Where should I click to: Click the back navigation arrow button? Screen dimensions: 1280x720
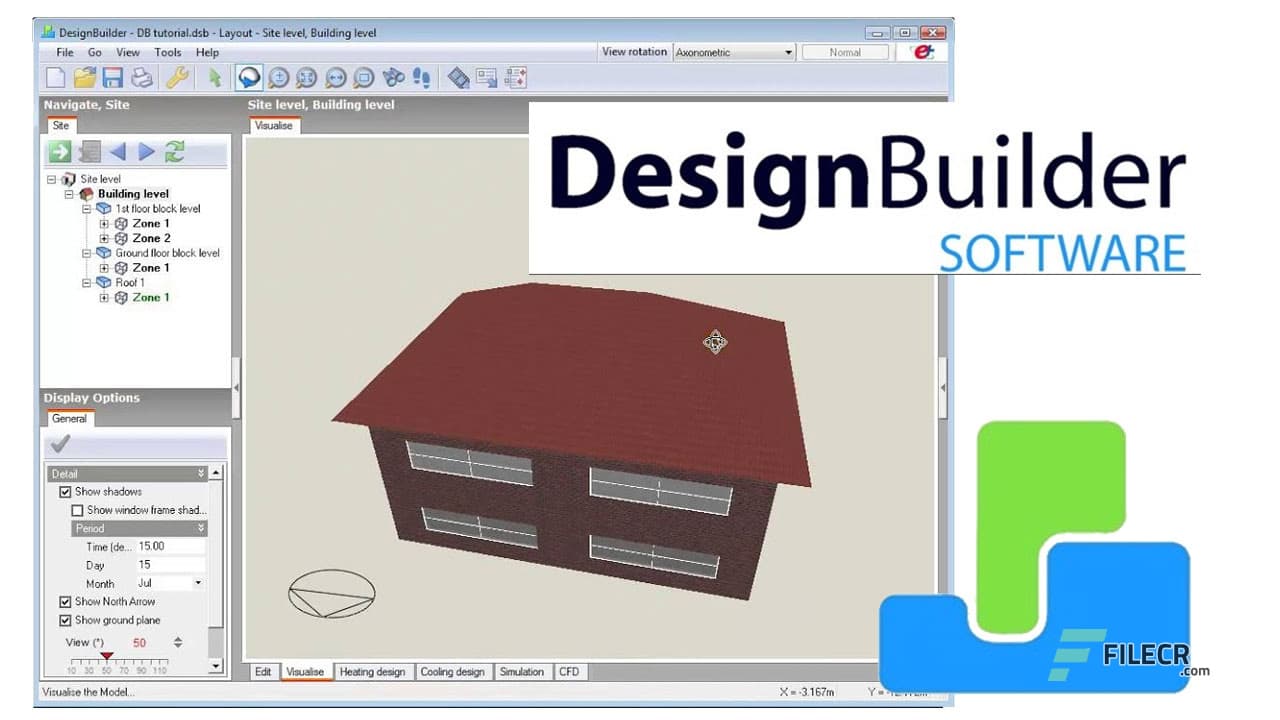(118, 151)
